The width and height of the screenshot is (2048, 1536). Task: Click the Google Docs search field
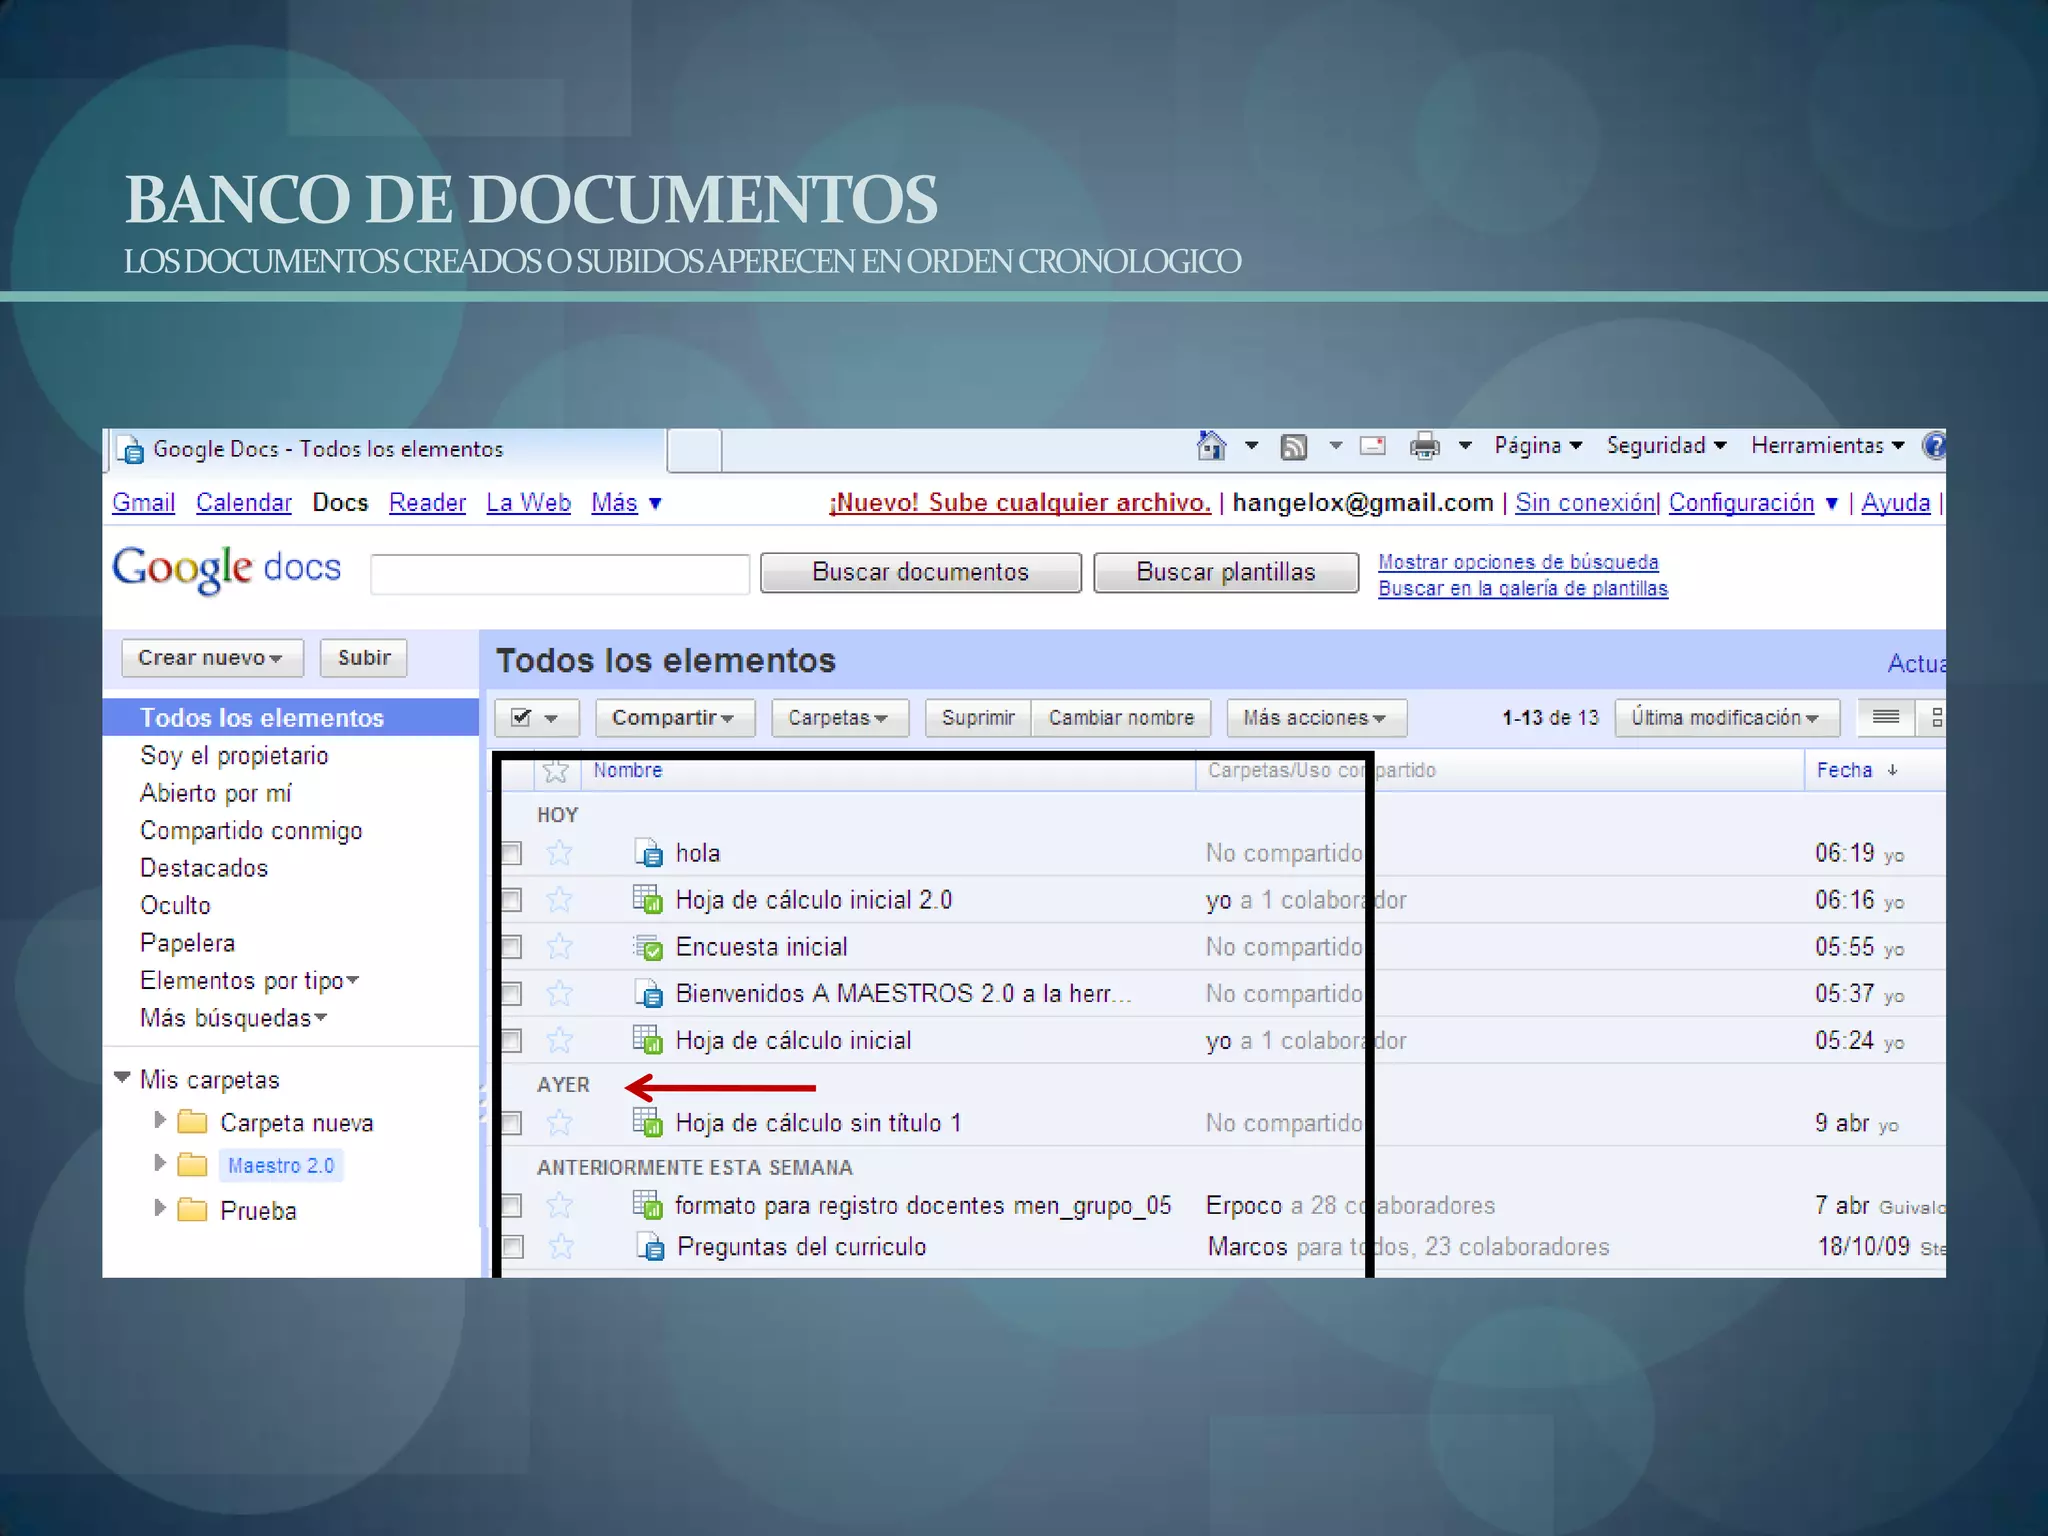pos(560,574)
